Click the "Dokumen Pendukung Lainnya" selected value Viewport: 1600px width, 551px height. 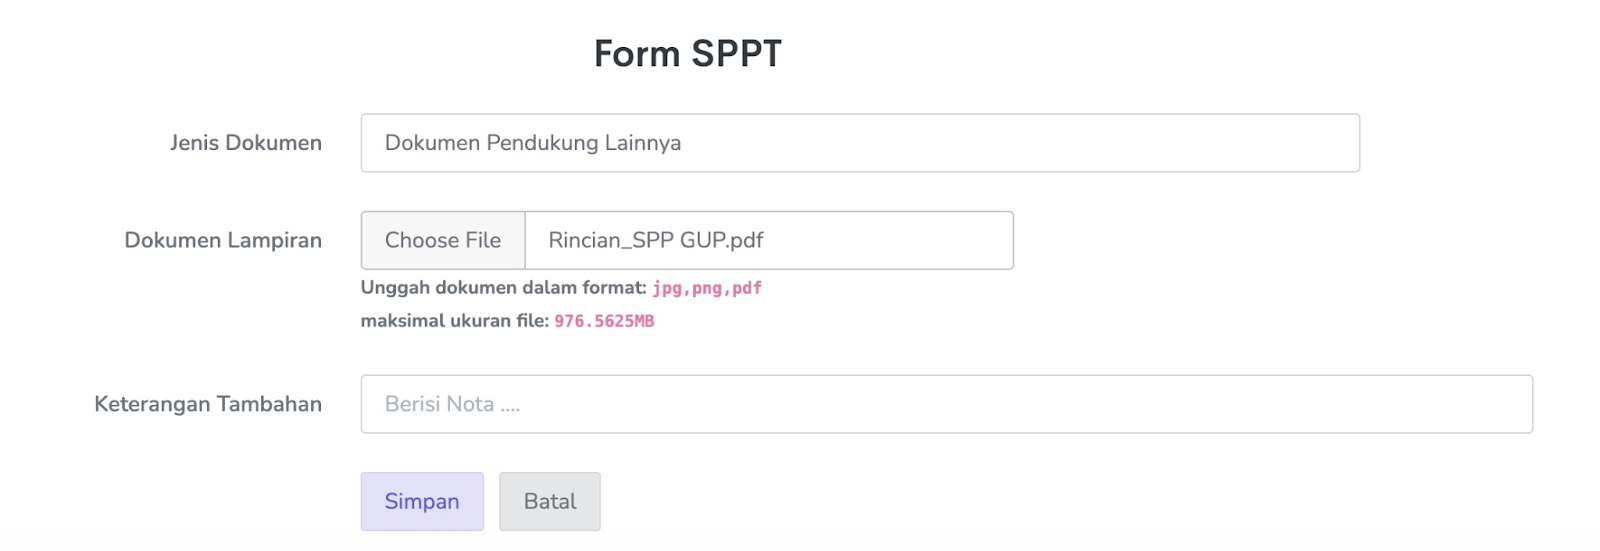[533, 143]
